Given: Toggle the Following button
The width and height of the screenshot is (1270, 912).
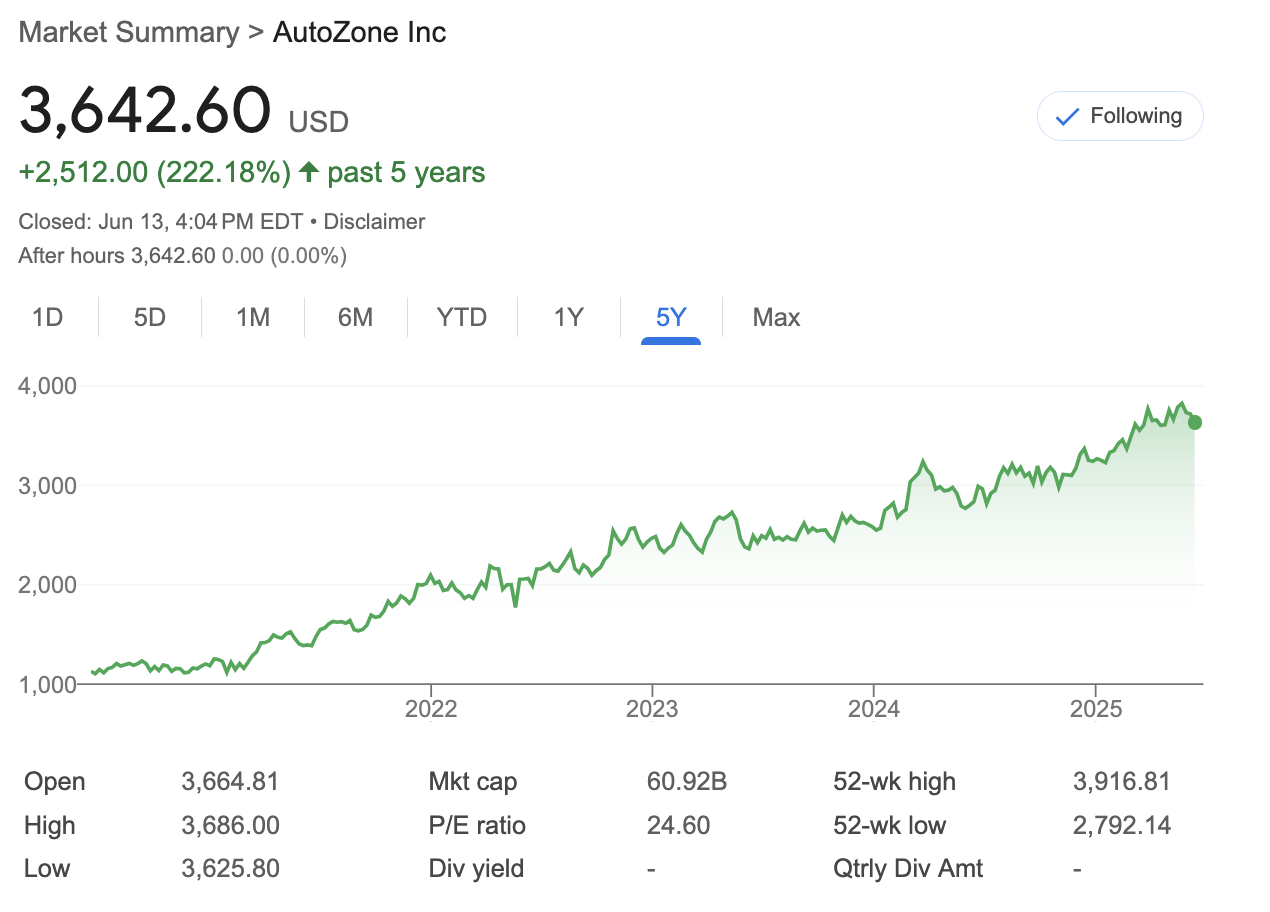Looking at the screenshot, I should 1120,116.
